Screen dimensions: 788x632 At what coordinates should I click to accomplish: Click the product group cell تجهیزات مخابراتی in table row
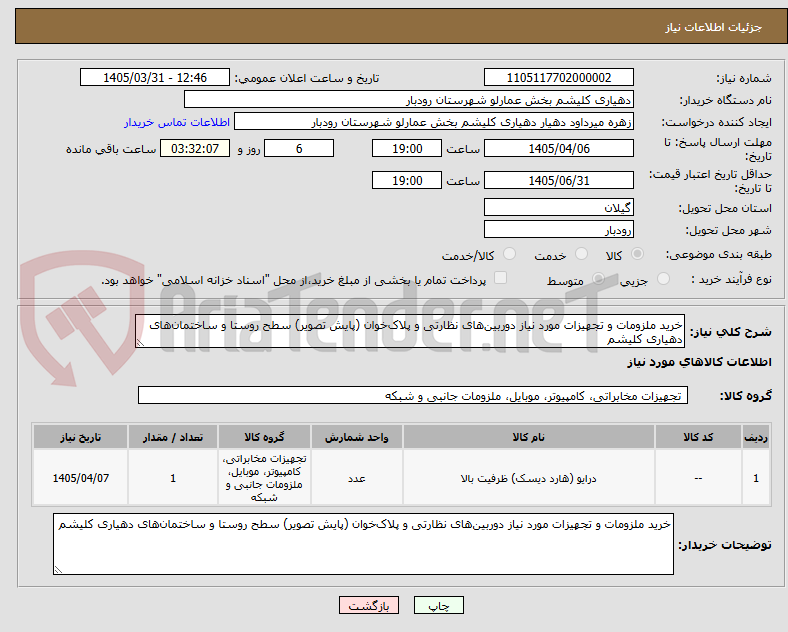(x=264, y=478)
